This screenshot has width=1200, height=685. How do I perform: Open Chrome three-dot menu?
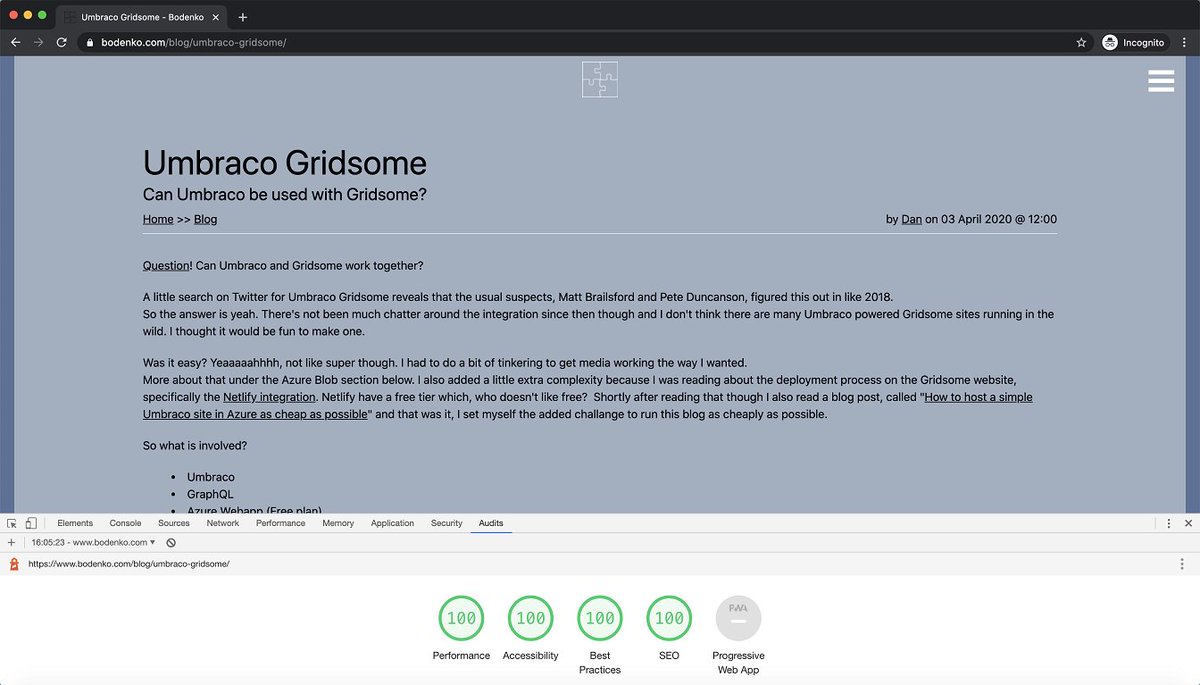pos(1183,43)
